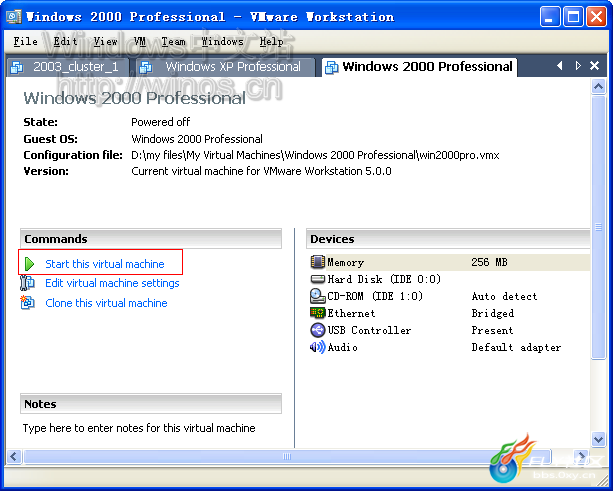
Task: Click the Devices section header
Action: click(448, 238)
